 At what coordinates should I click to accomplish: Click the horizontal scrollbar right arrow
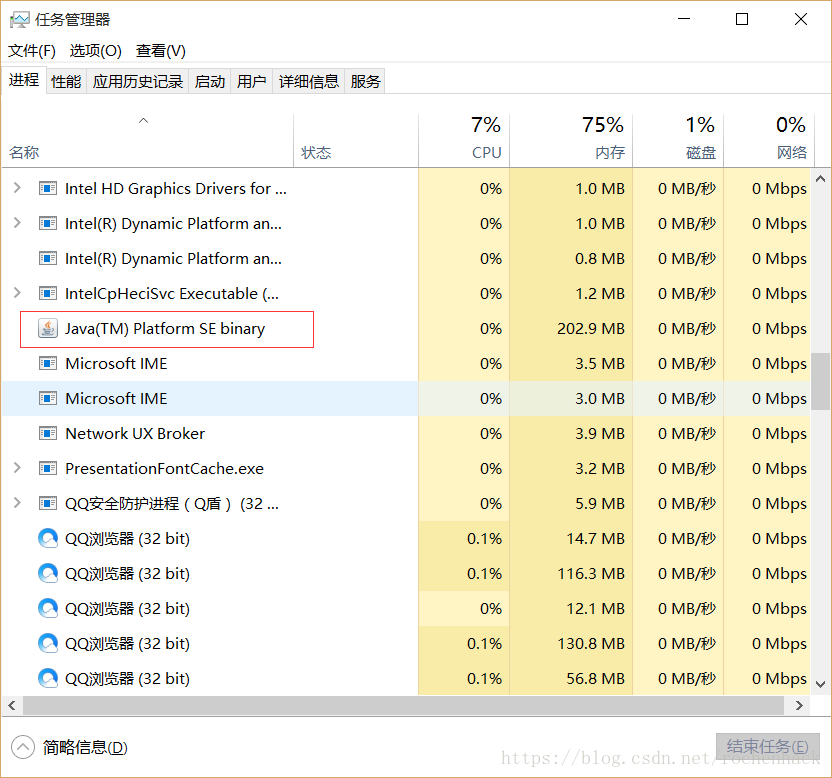coord(799,705)
